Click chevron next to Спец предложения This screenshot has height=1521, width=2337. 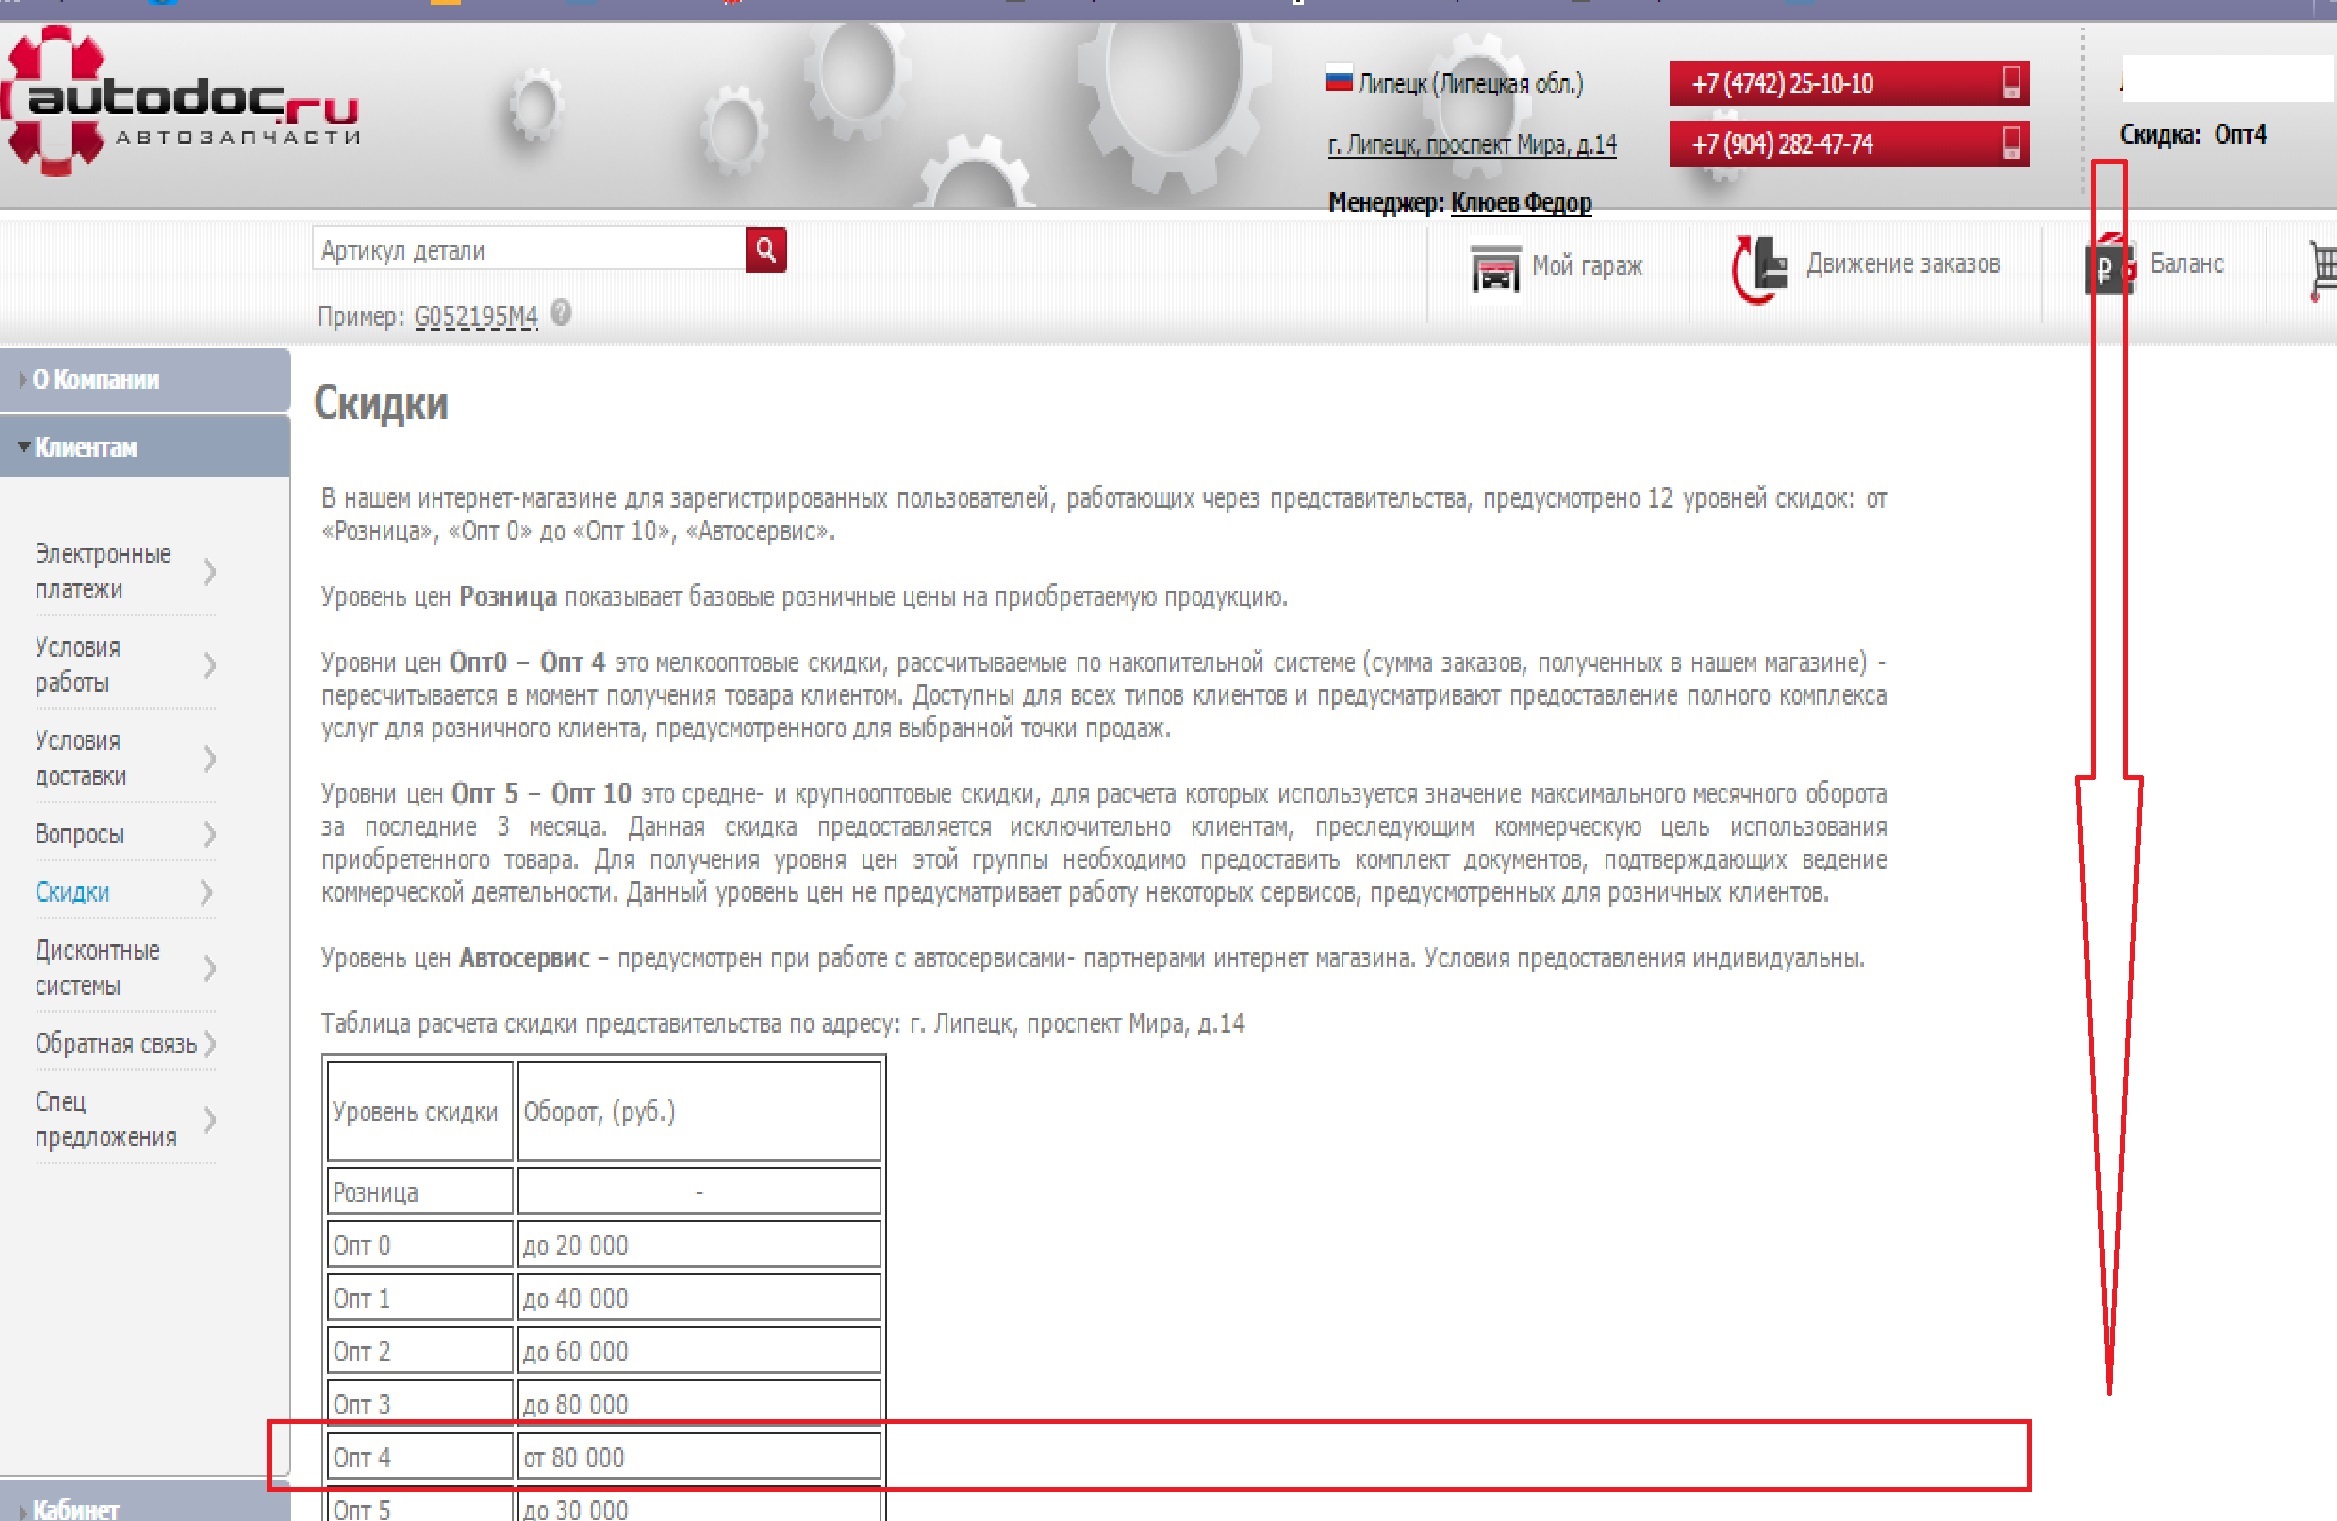[209, 1119]
